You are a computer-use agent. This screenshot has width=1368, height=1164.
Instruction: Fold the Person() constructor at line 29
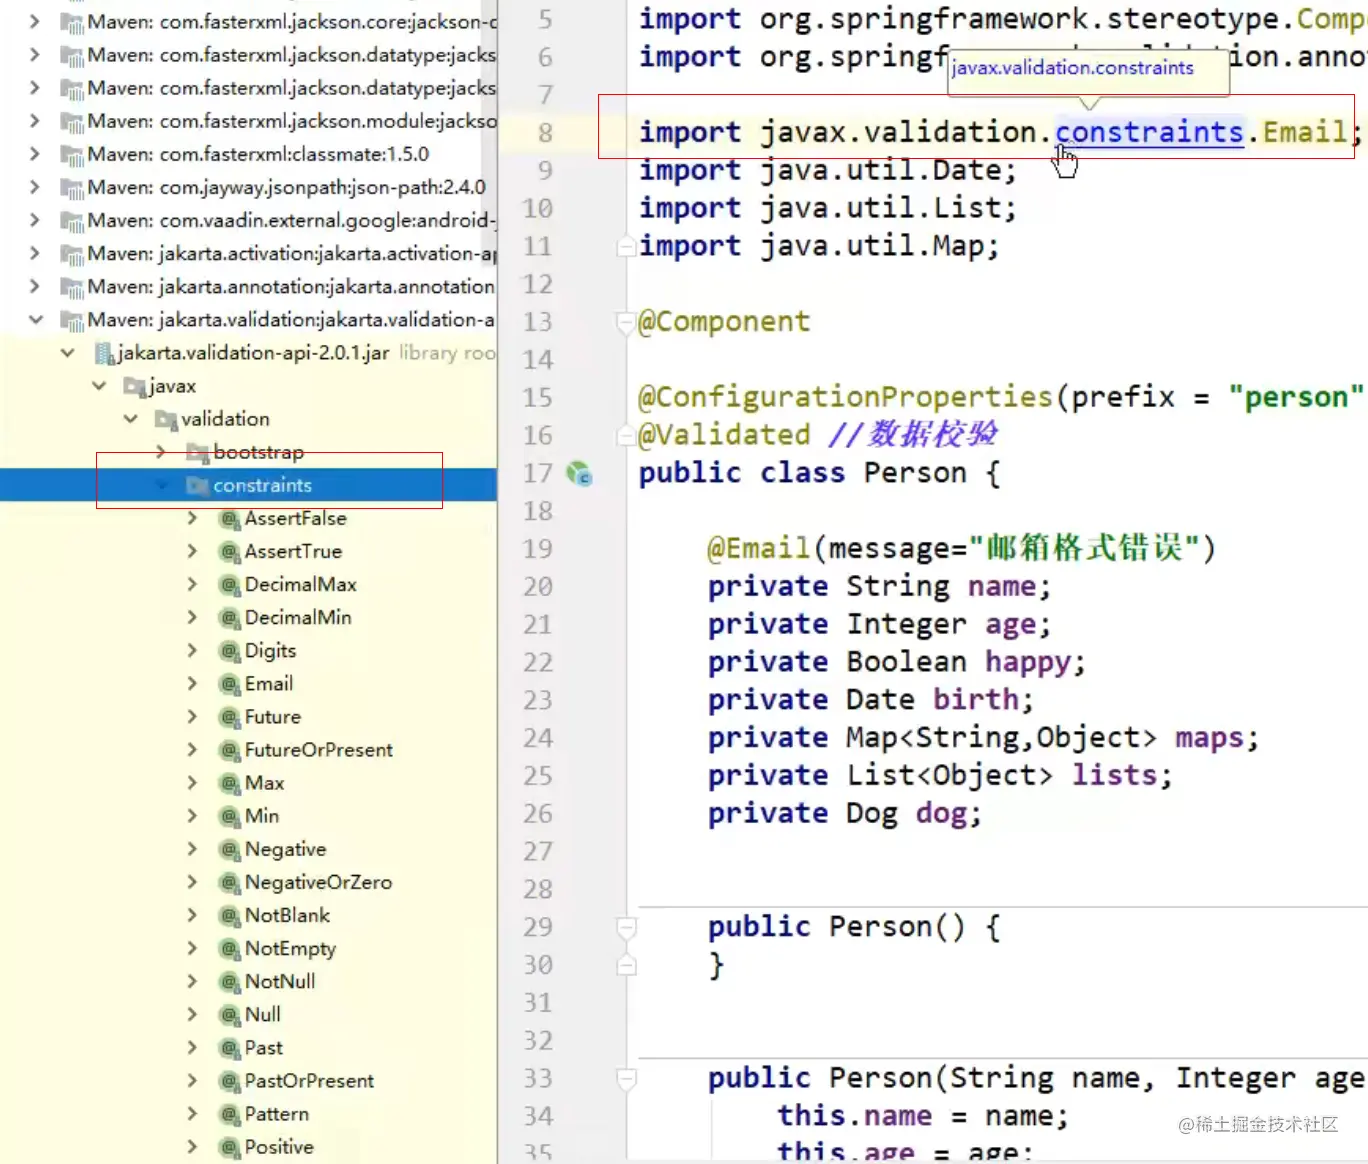pos(627,927)
